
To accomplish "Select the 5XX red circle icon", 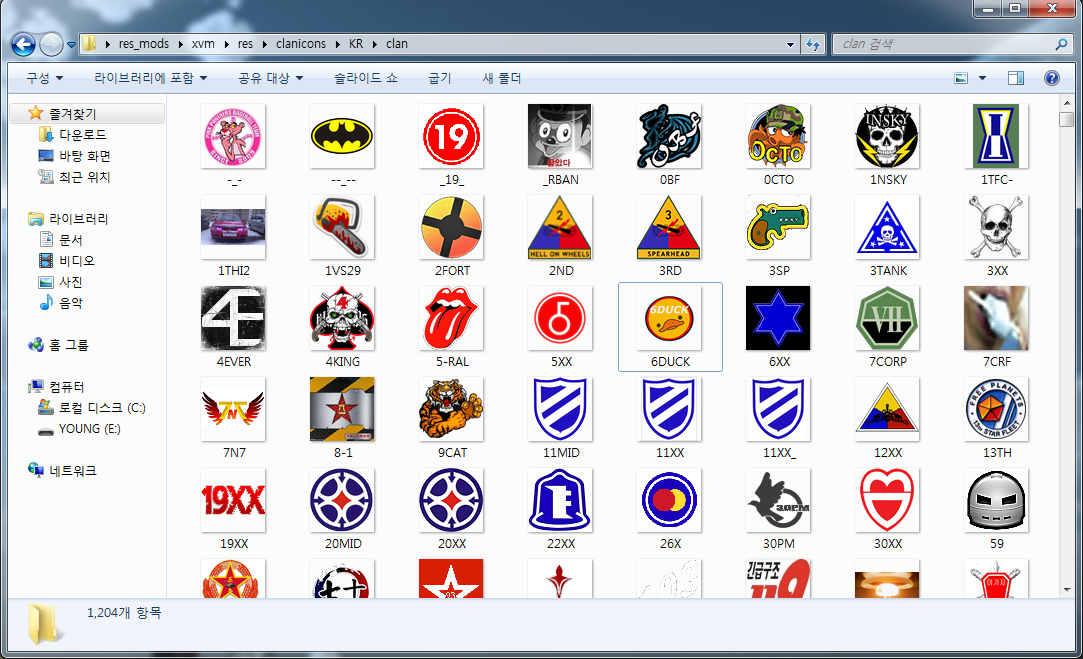I will click(x=560, y=318).
